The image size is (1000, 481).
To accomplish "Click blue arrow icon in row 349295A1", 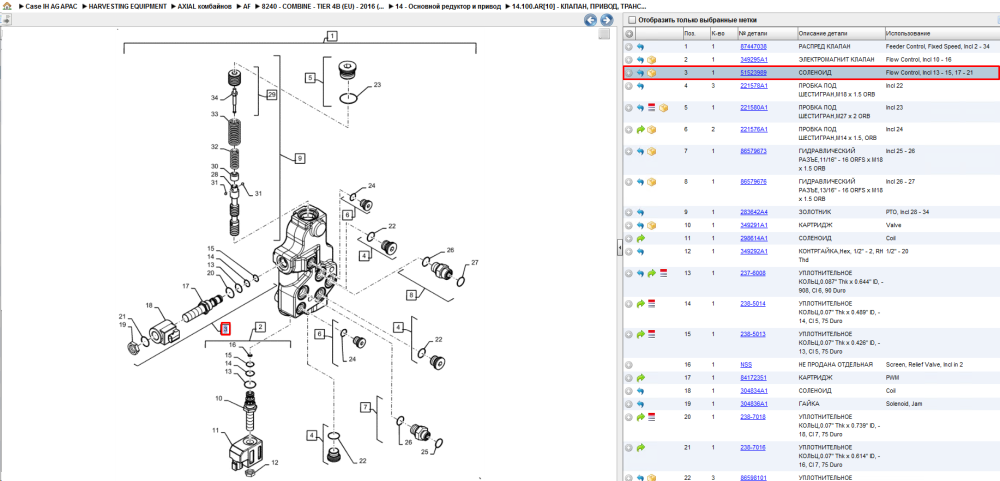I will [x=640, y=60].
